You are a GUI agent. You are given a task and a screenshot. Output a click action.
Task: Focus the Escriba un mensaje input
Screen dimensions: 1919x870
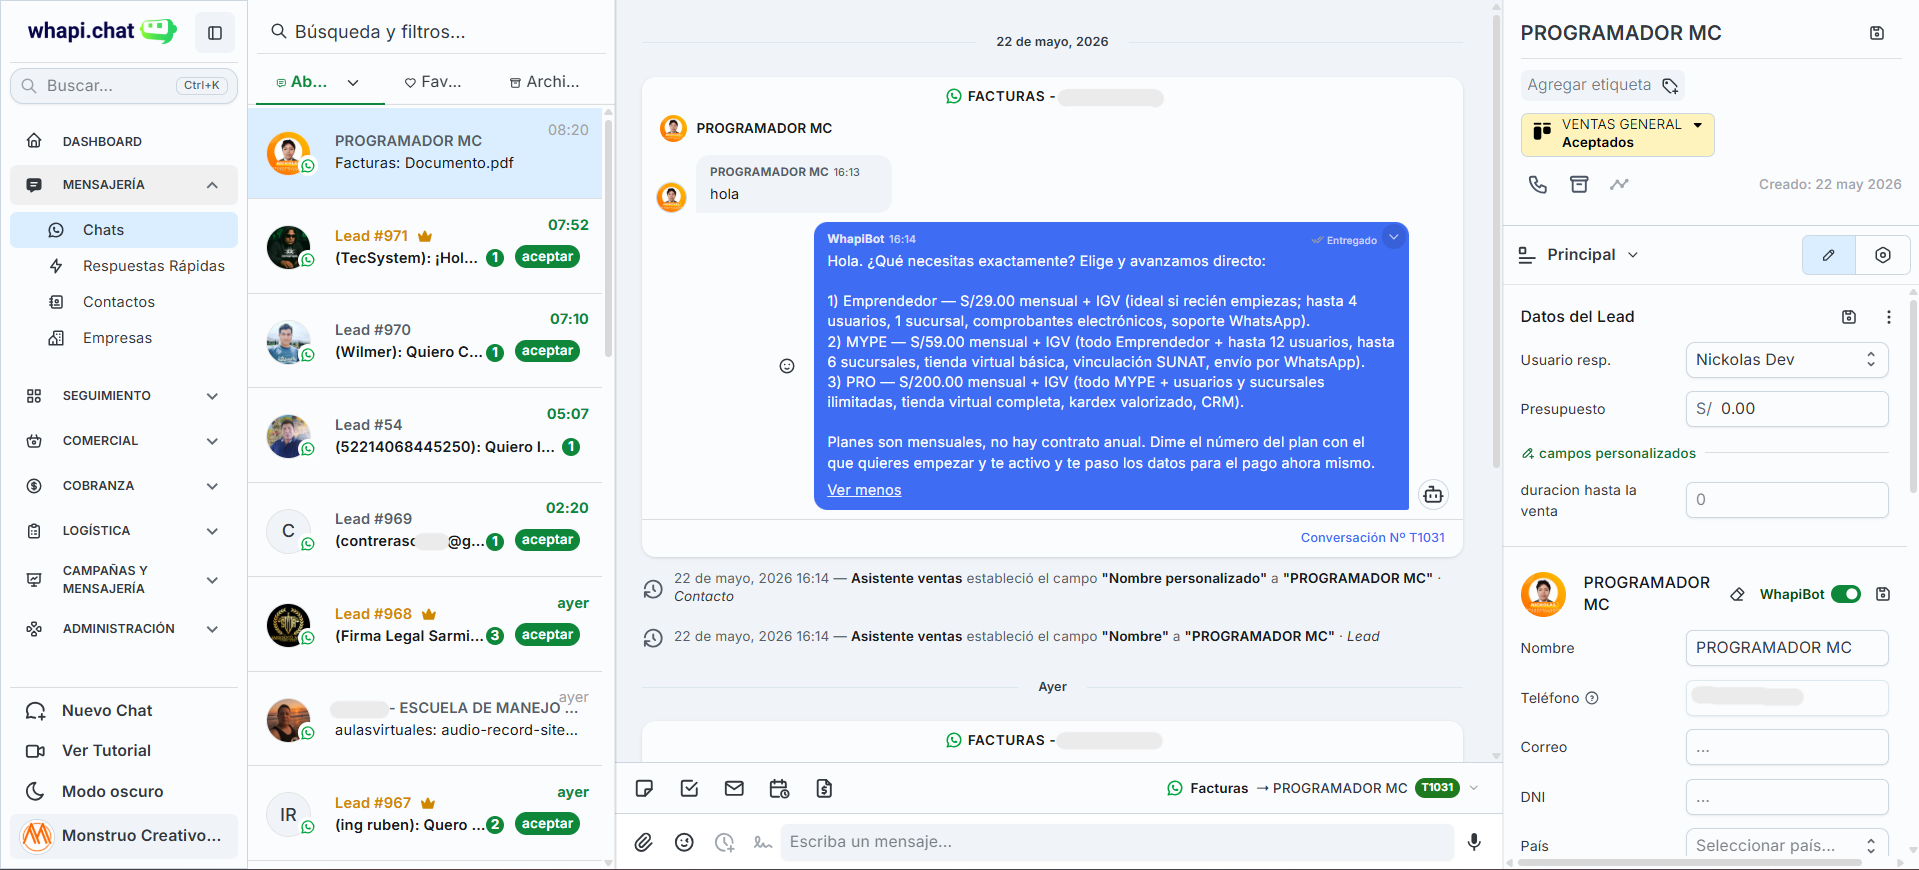1116,842
